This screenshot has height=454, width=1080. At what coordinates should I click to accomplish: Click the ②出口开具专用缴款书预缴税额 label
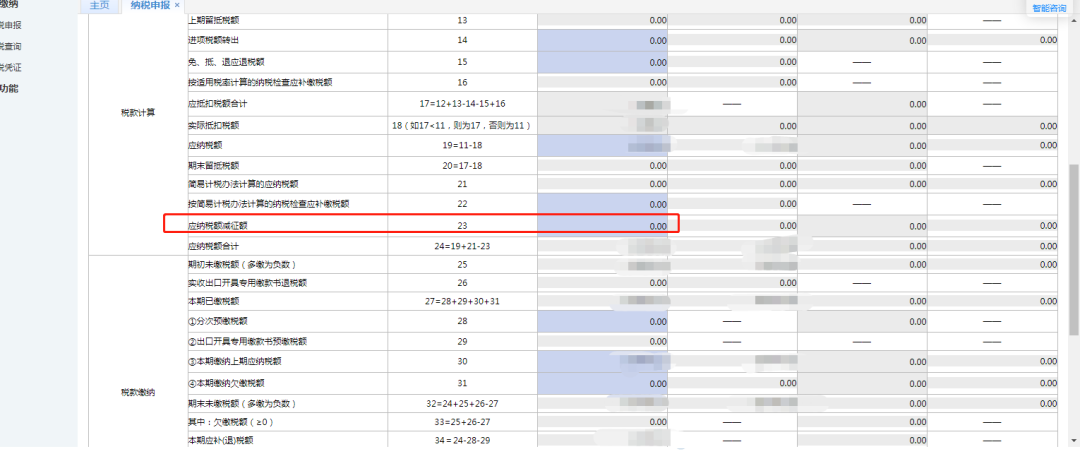247,341
